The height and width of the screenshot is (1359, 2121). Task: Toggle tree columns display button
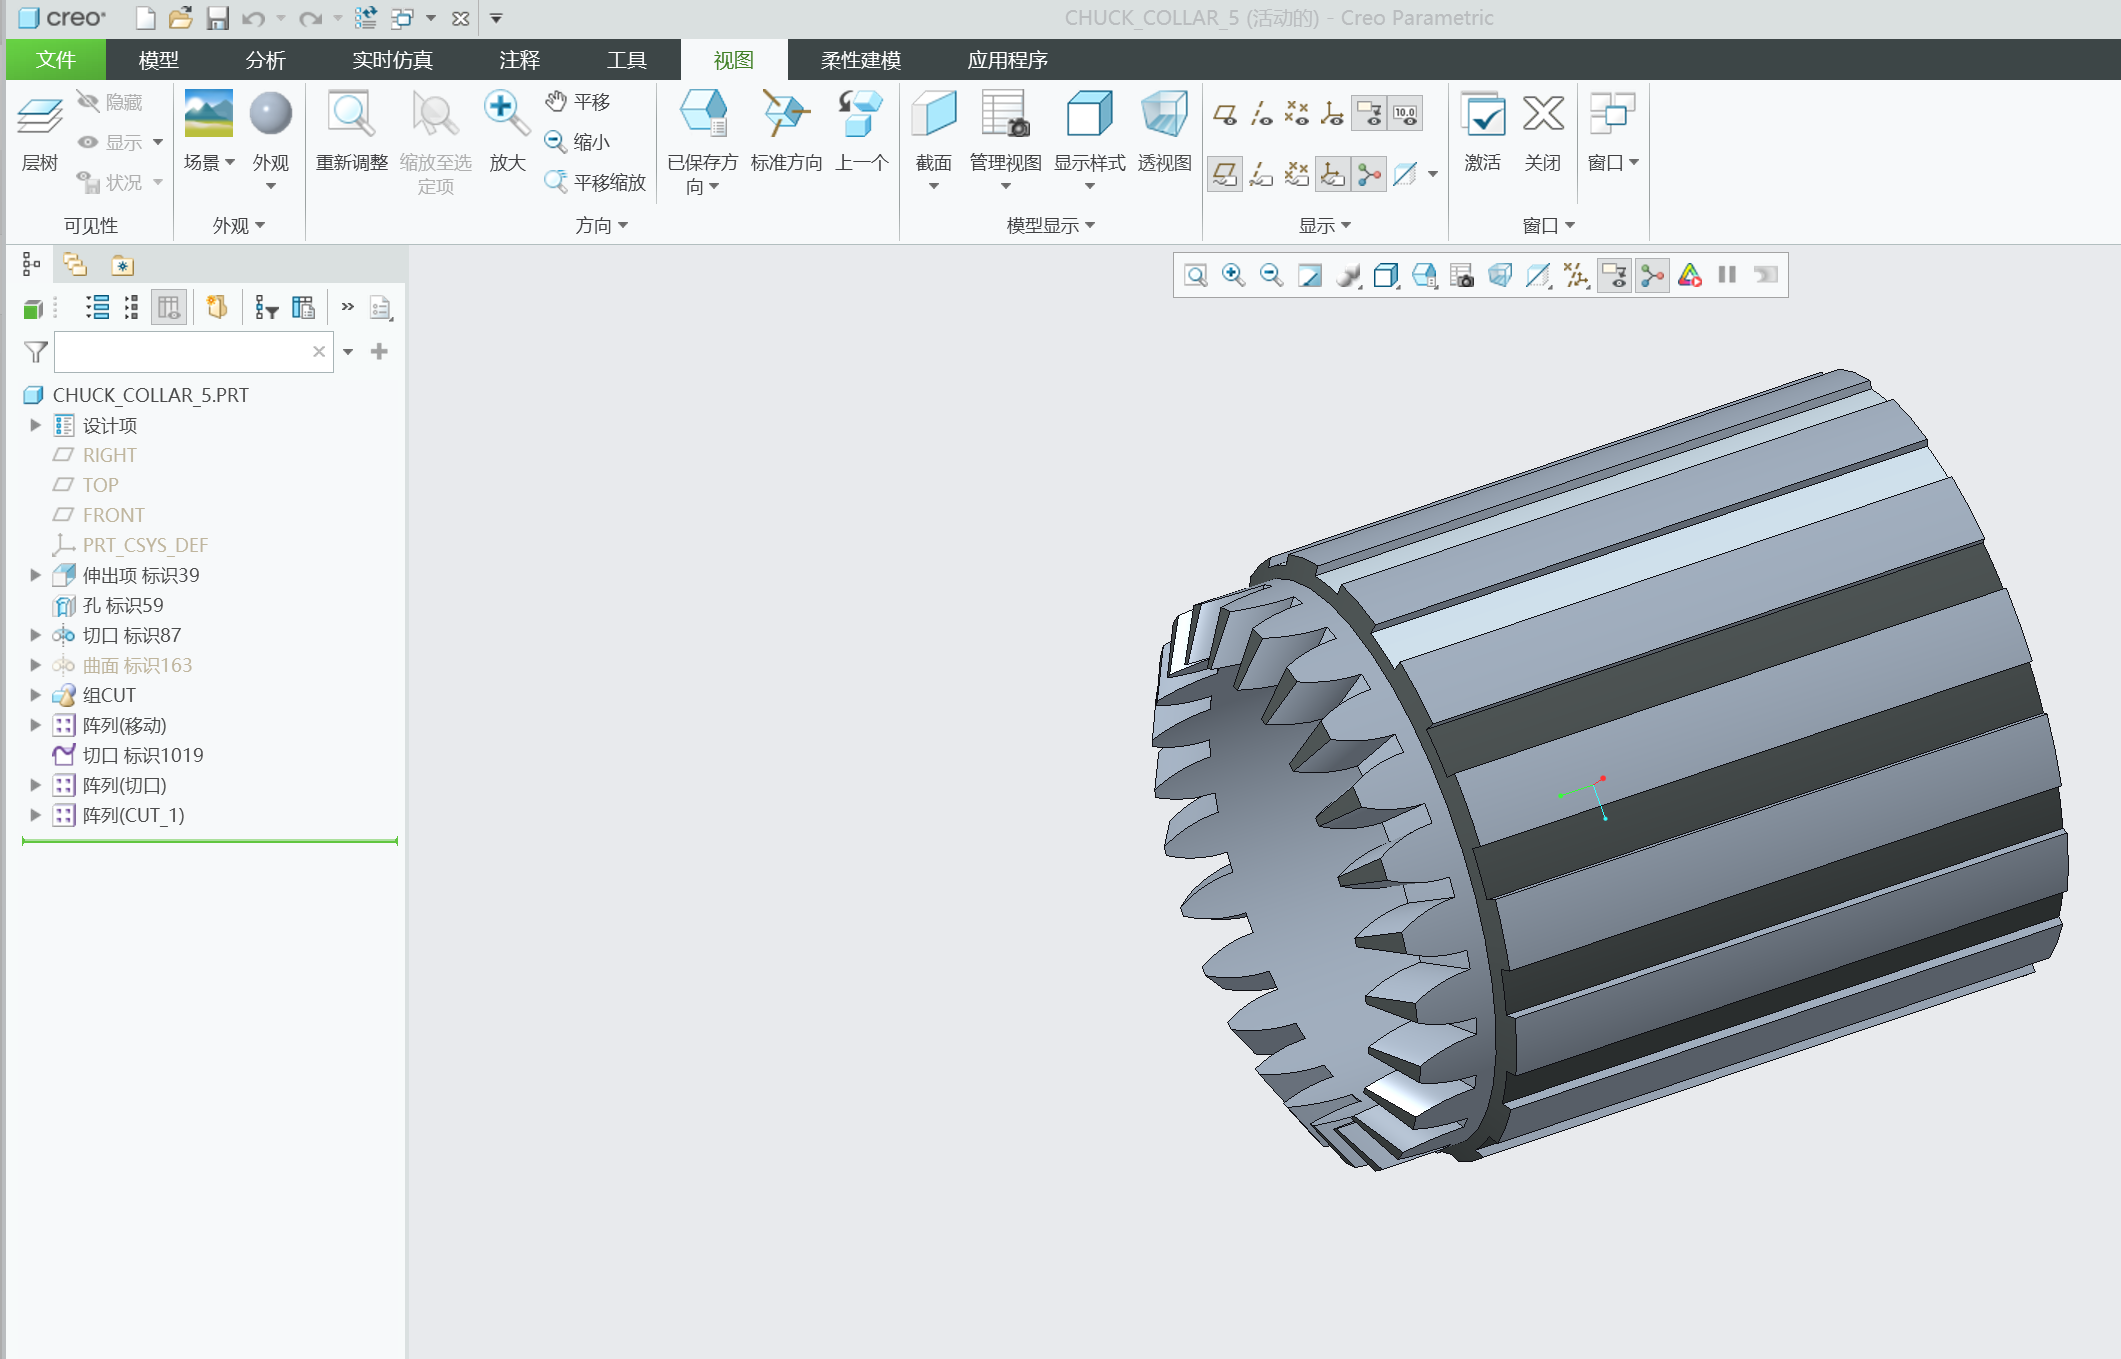[x=168, y=307]
